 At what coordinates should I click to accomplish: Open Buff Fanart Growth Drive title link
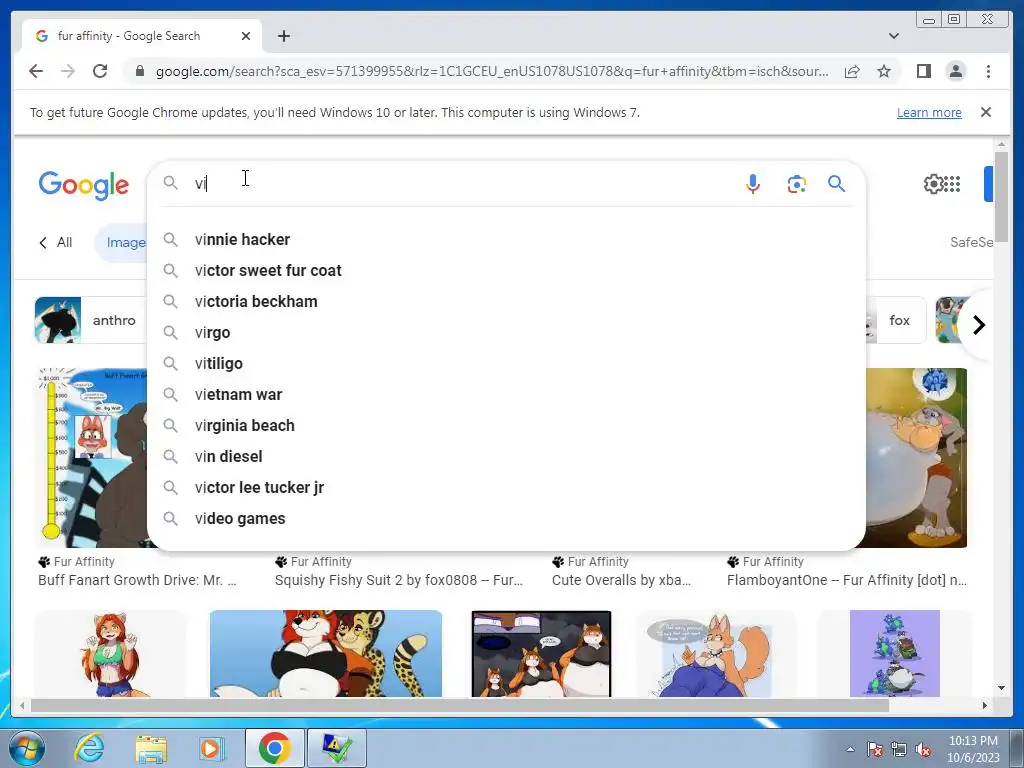(x=137, y=580)
